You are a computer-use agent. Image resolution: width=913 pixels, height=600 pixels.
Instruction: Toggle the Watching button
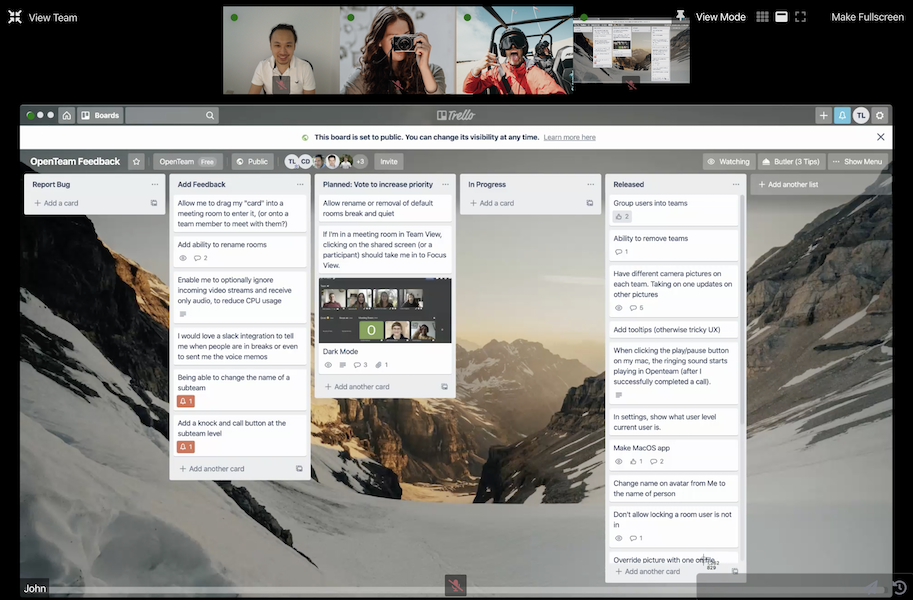pos(728,161)
